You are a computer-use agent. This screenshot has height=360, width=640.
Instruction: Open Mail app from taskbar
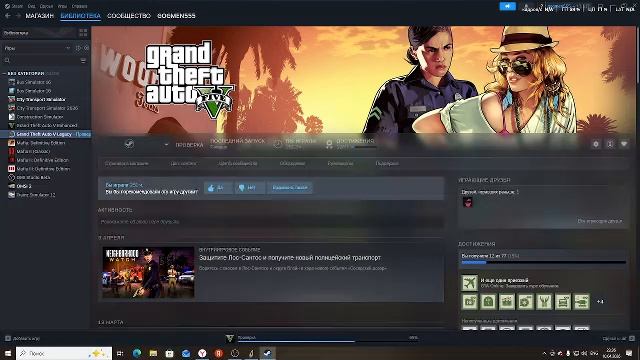click(x=186, y=353)
